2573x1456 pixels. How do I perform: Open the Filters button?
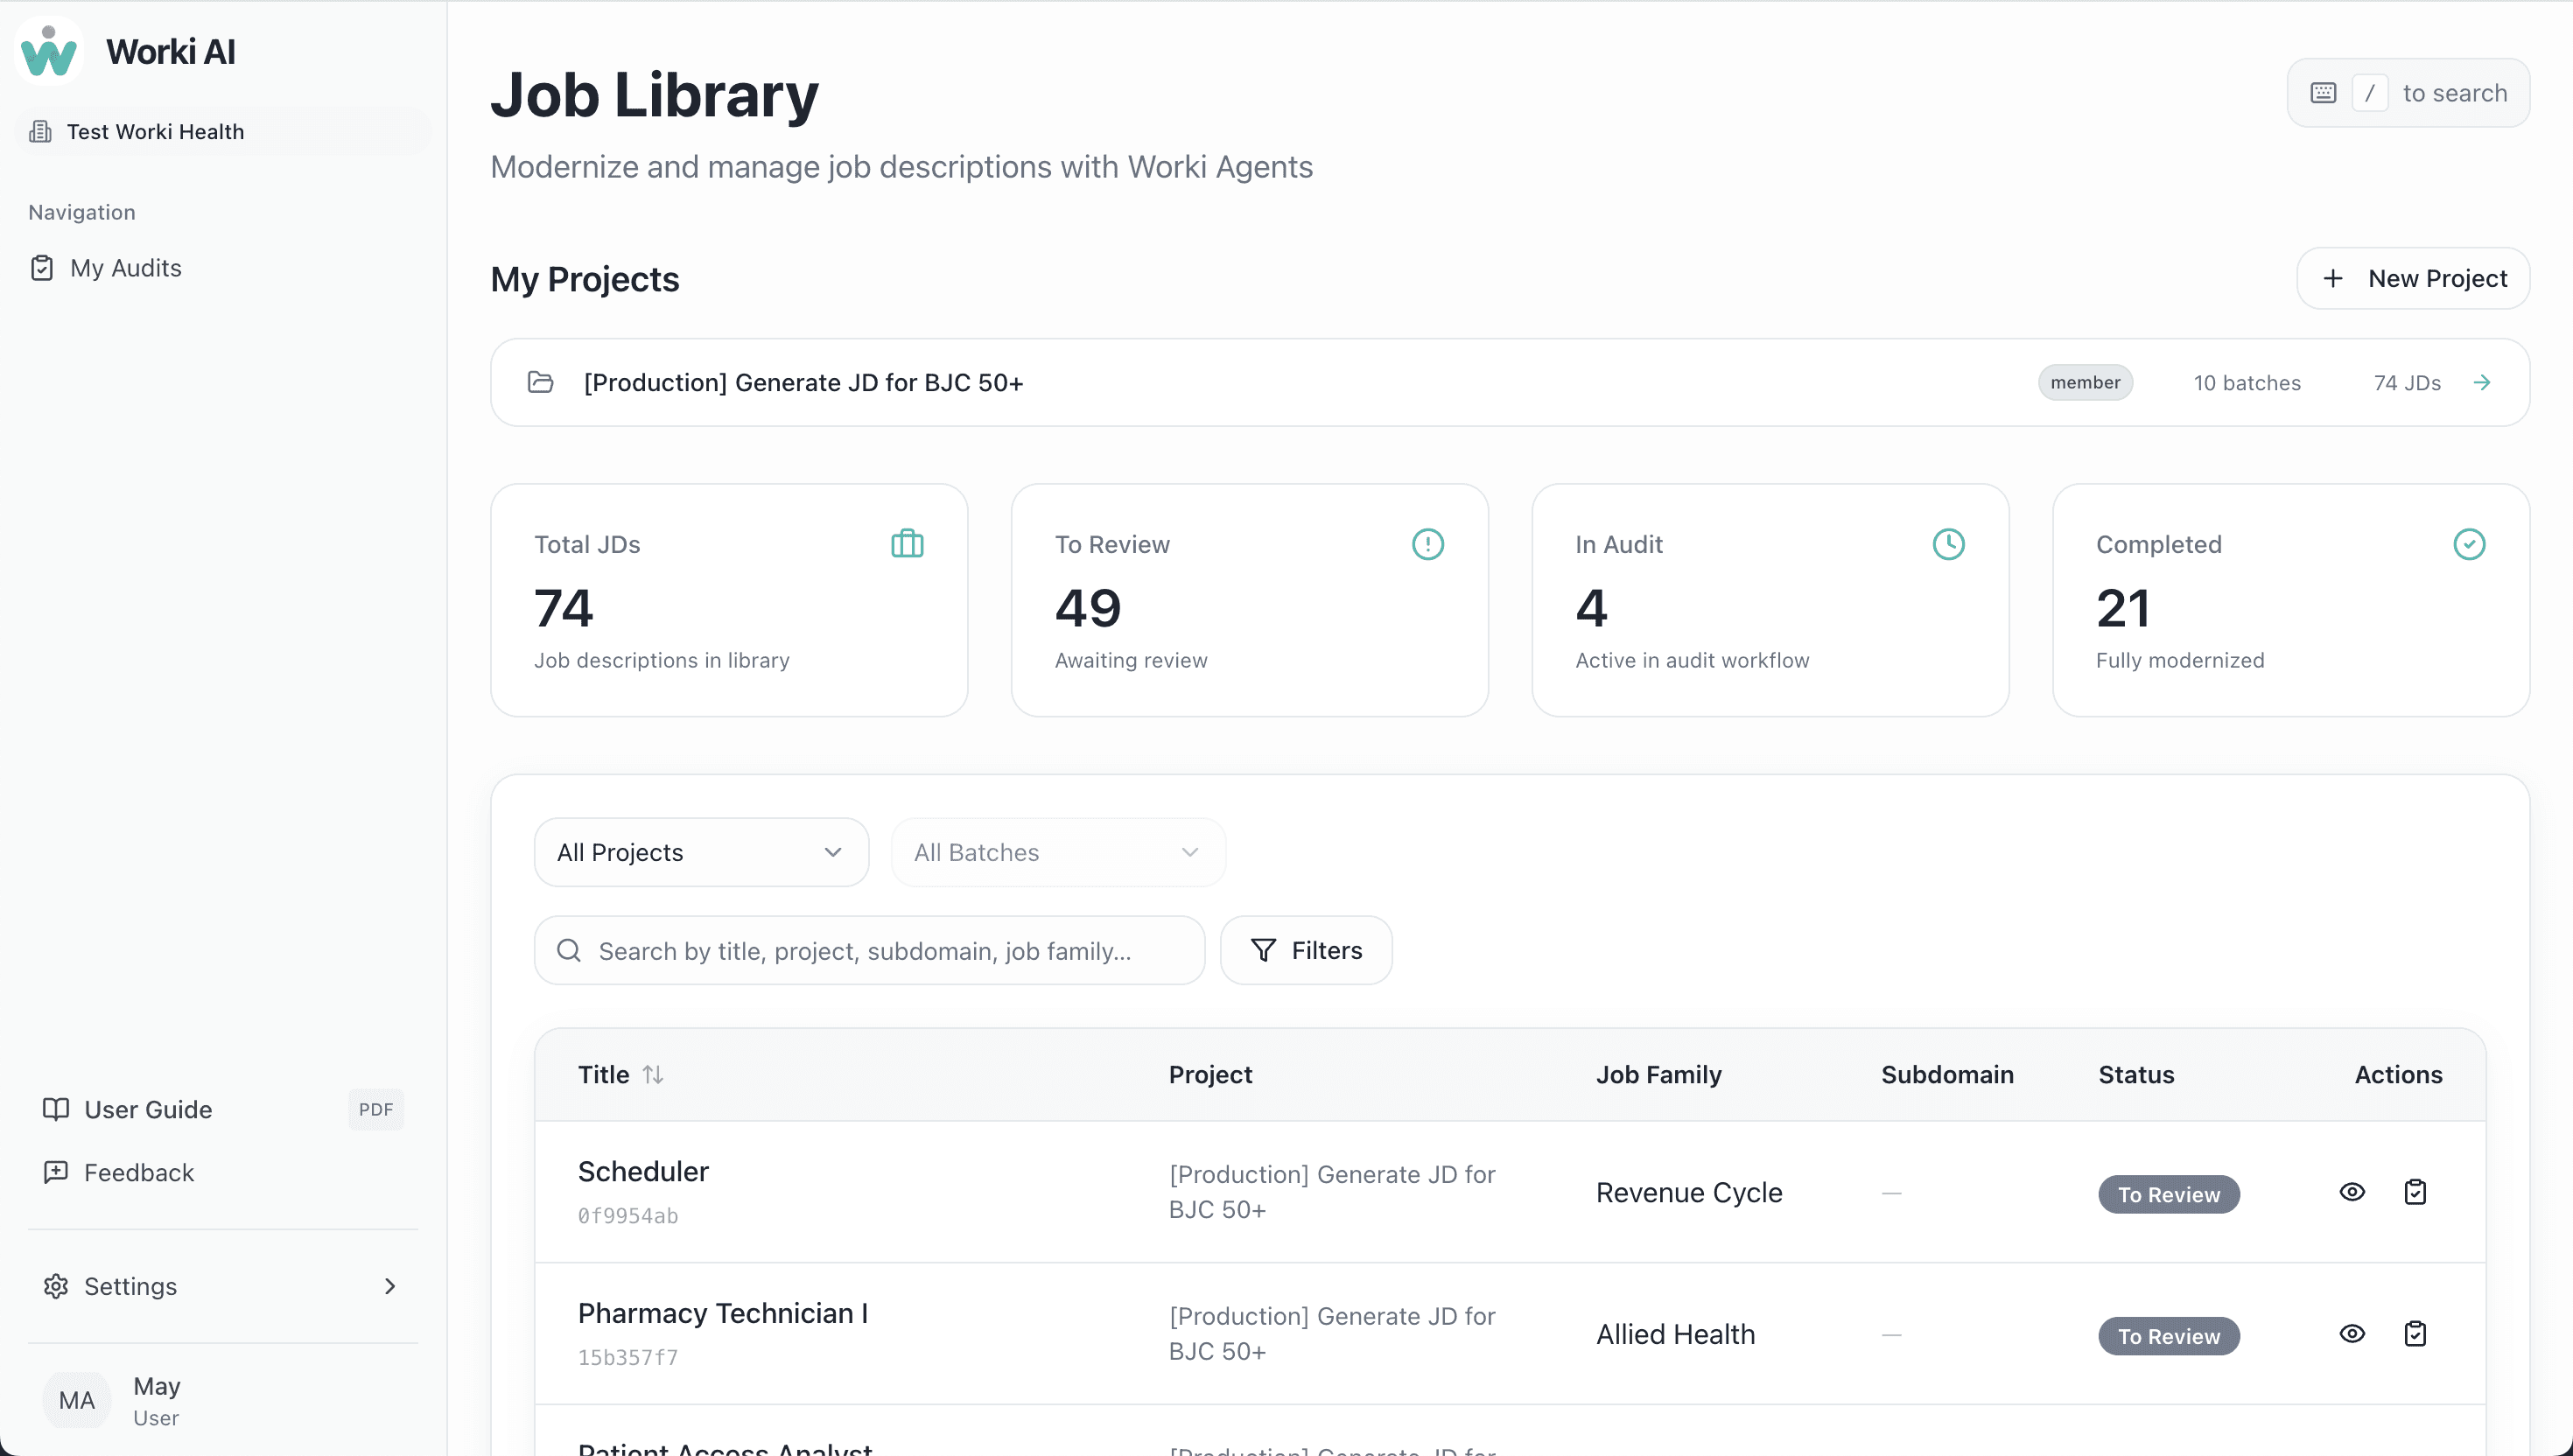click(1306, 950)
